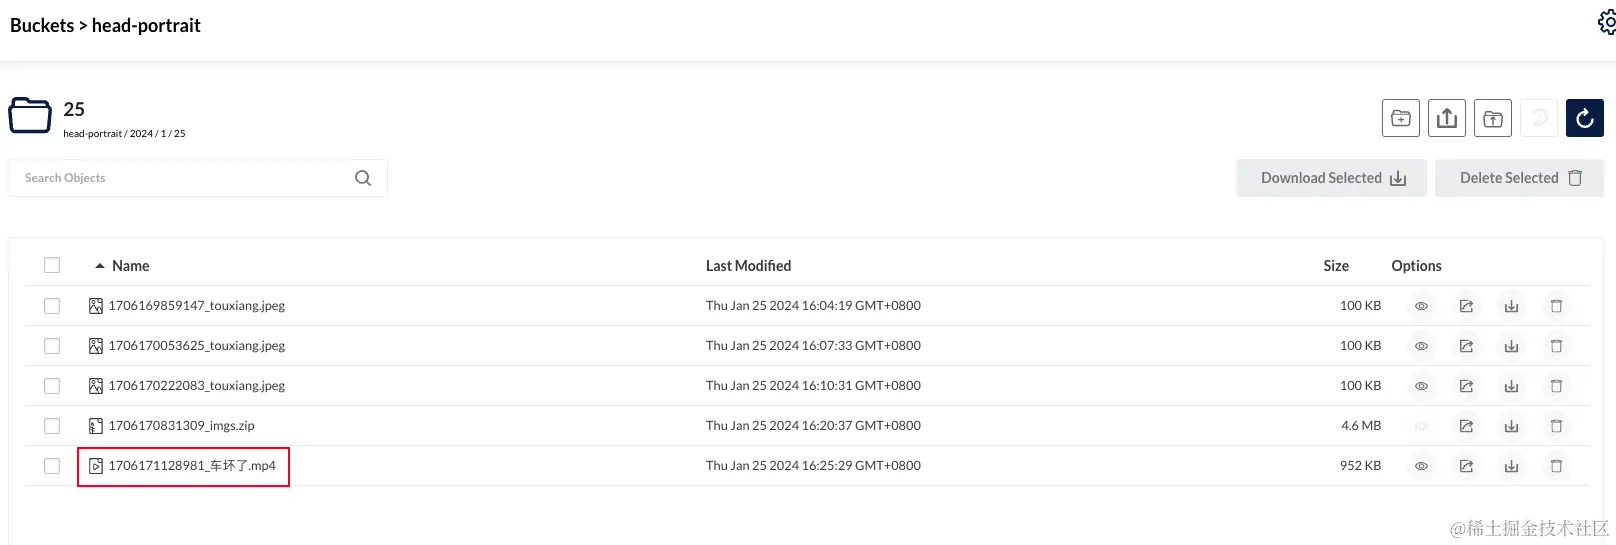Click the create new folder icon
The image size is (1616, 545).
click(1401, 118)
